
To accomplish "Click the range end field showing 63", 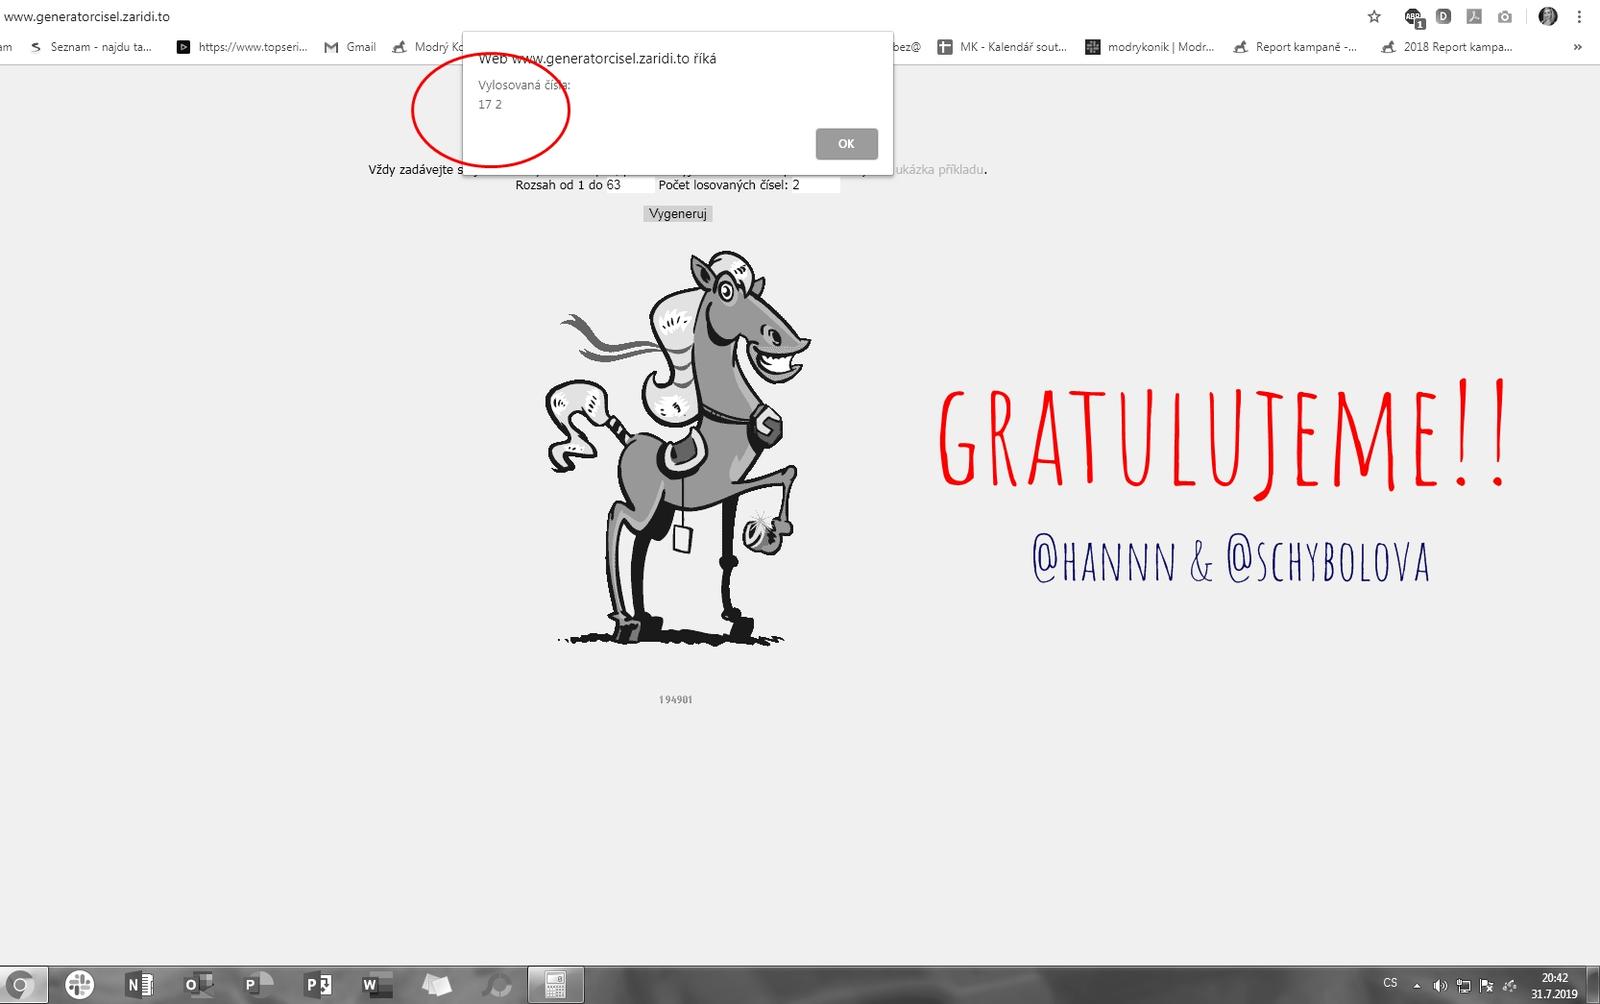I will pos(628,185).
